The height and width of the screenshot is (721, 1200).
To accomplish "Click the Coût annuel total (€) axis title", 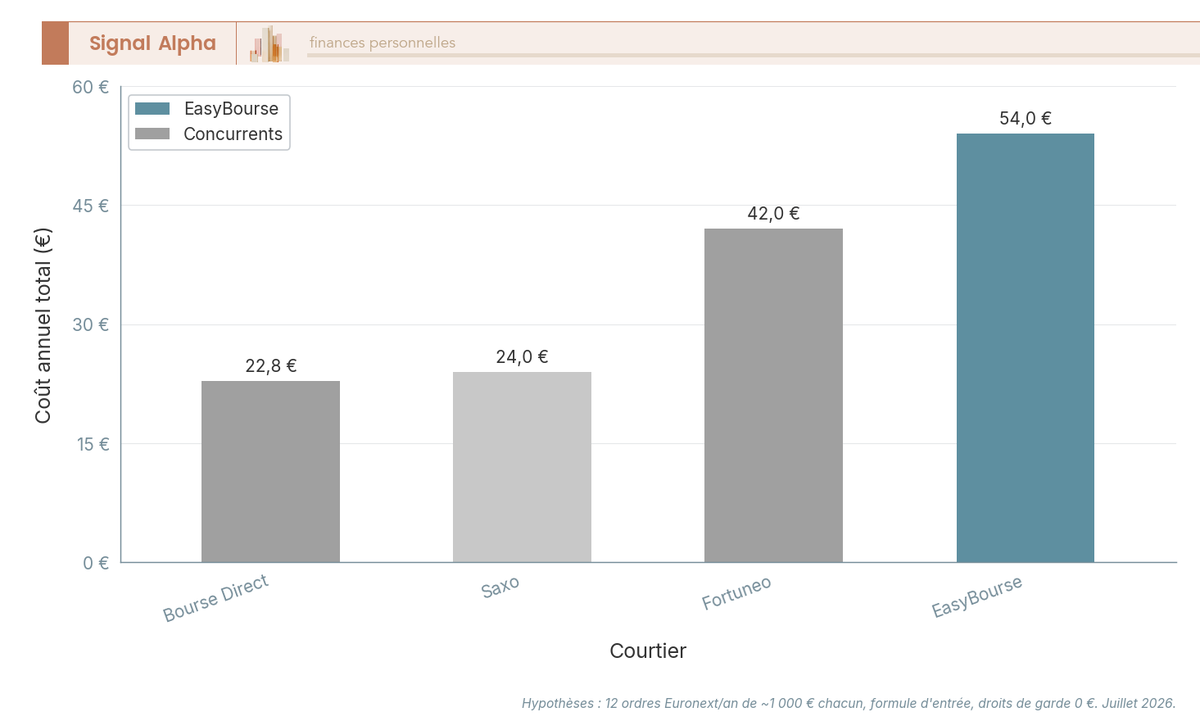I will [43, 325].
